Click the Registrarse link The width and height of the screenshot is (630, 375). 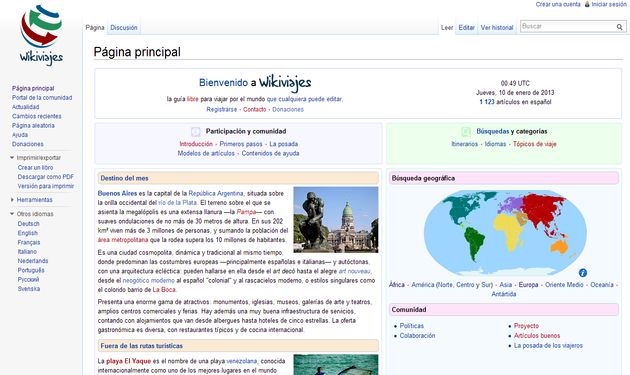(x=221, y=109)
